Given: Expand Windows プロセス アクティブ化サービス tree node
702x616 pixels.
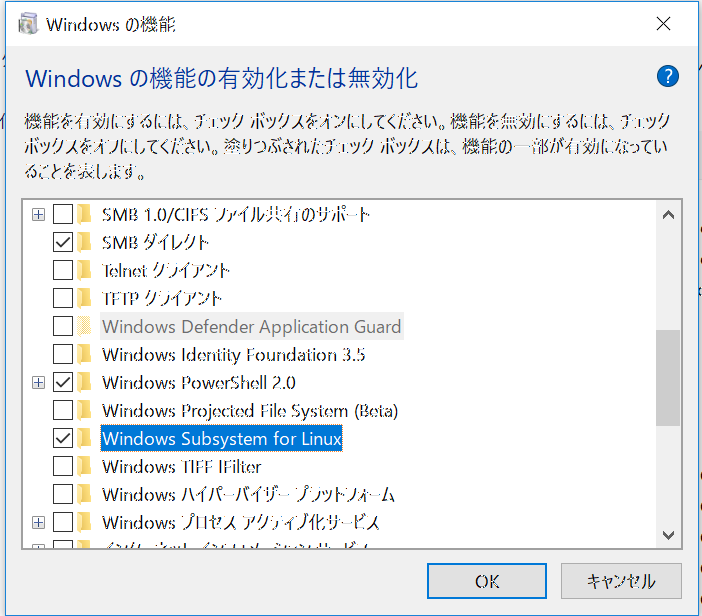Looking at the screenshot, I should point(39,522).
